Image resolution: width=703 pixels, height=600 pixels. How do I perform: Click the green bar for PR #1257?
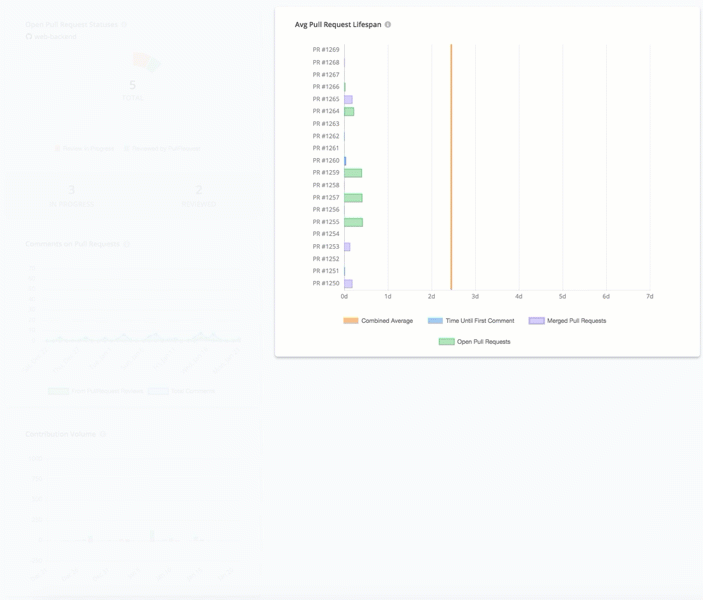click(x=353, y=198)
